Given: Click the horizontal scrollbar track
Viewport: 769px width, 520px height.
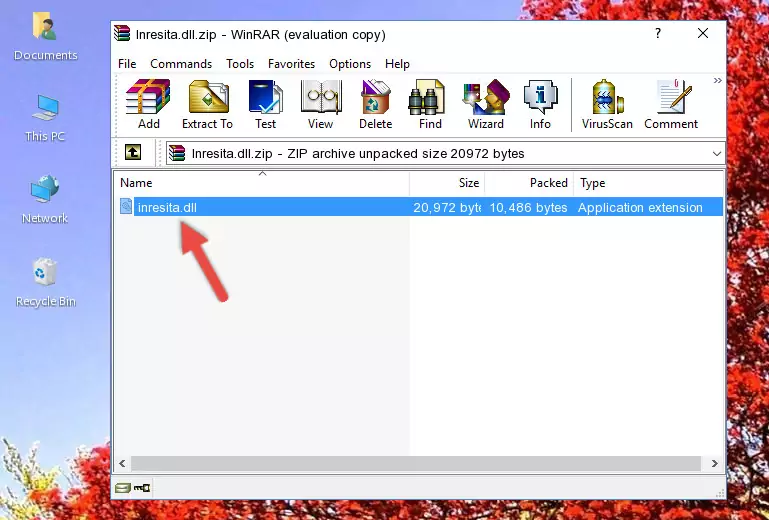Looking at the screenshot, I should point(416,463).
